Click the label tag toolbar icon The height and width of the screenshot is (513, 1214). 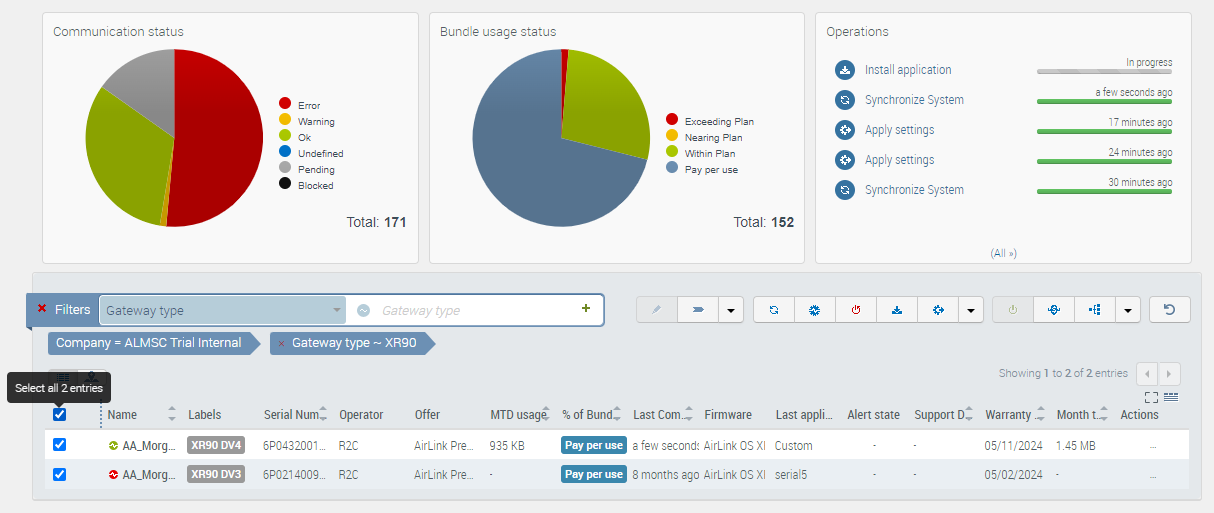(698, 310)
